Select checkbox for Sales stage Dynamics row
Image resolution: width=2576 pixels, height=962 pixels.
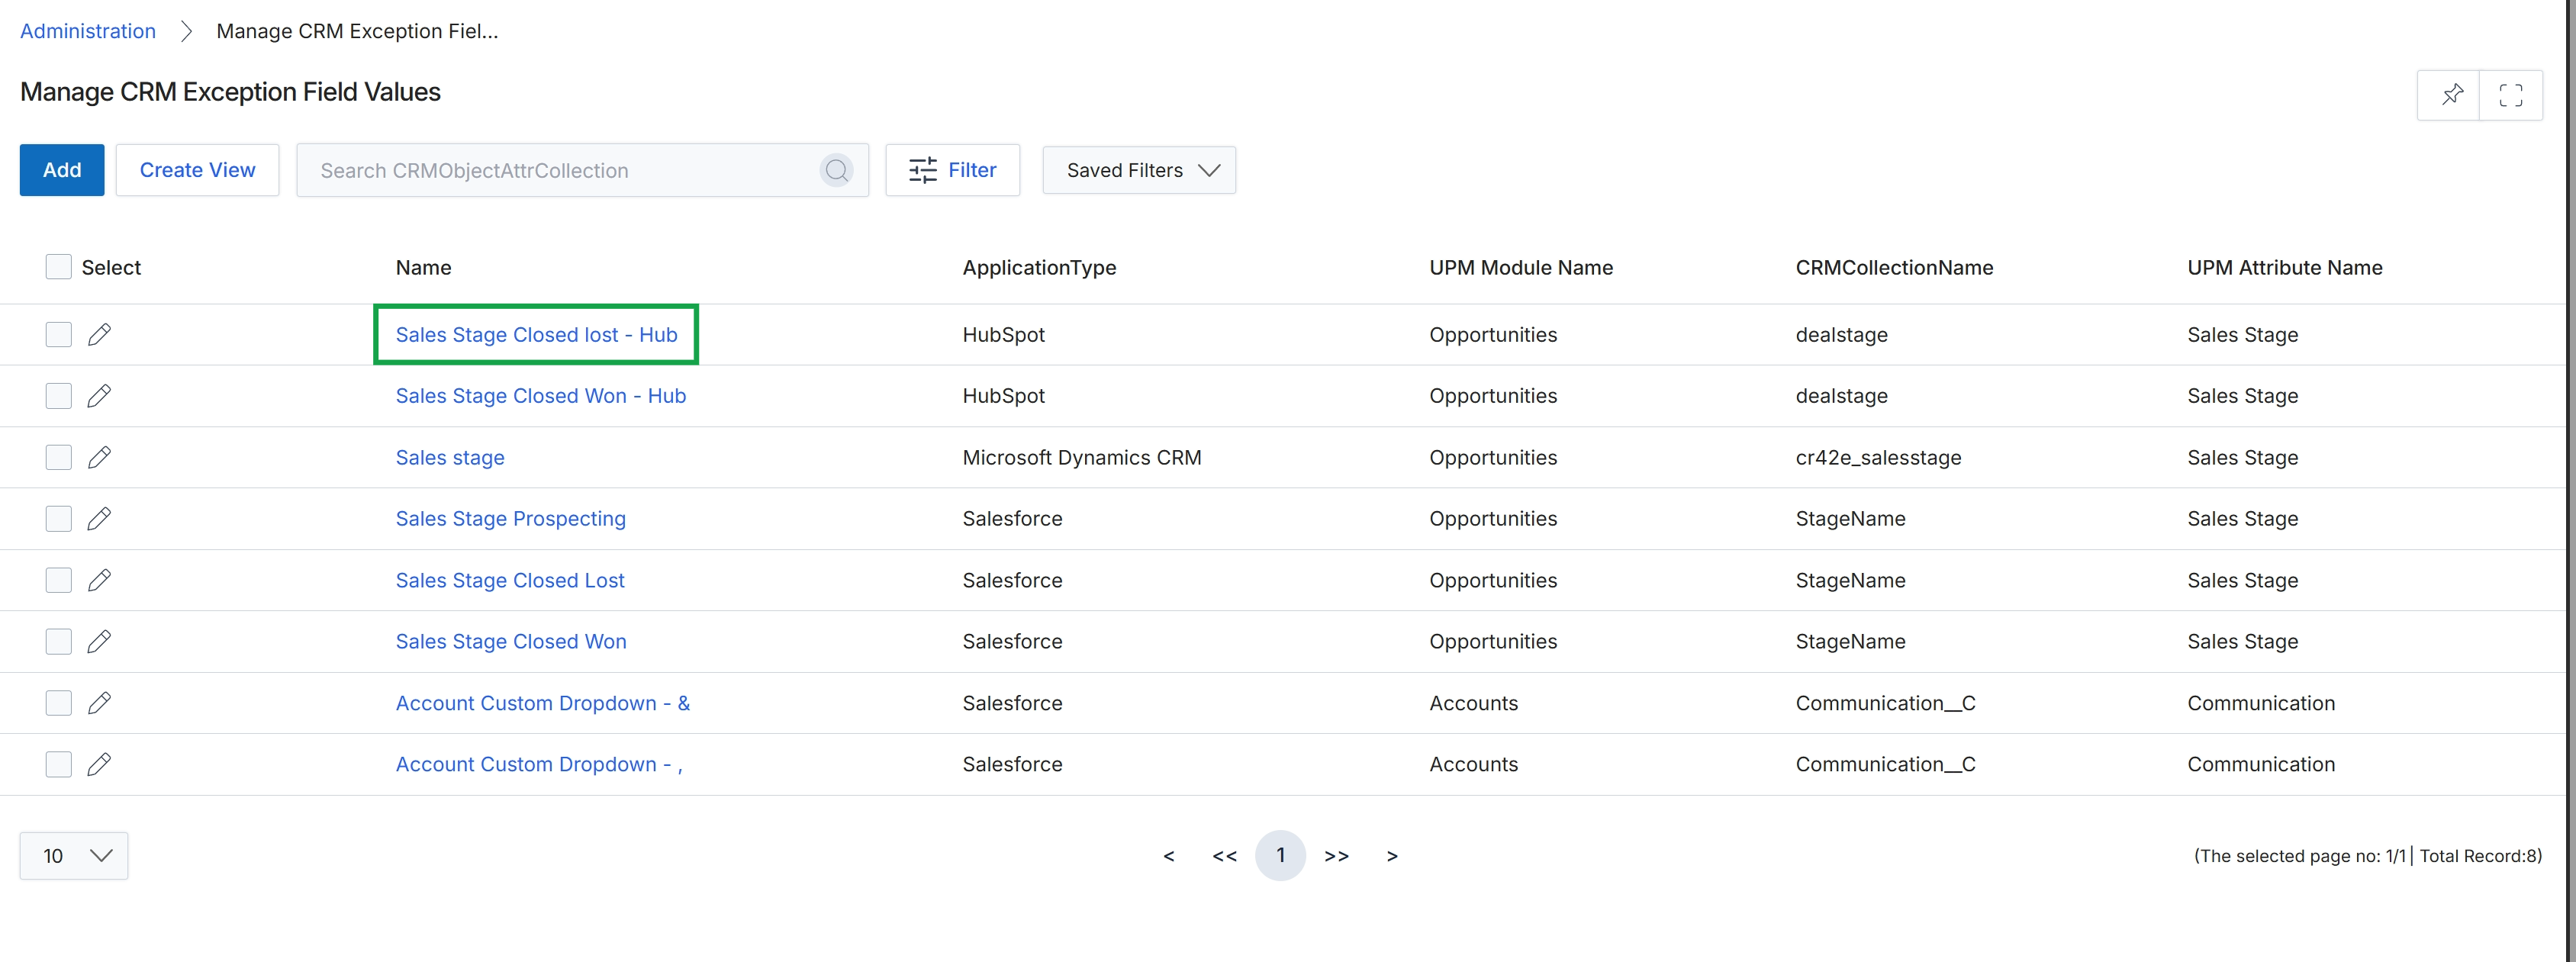pyautogui.click(x=59, y=457)
